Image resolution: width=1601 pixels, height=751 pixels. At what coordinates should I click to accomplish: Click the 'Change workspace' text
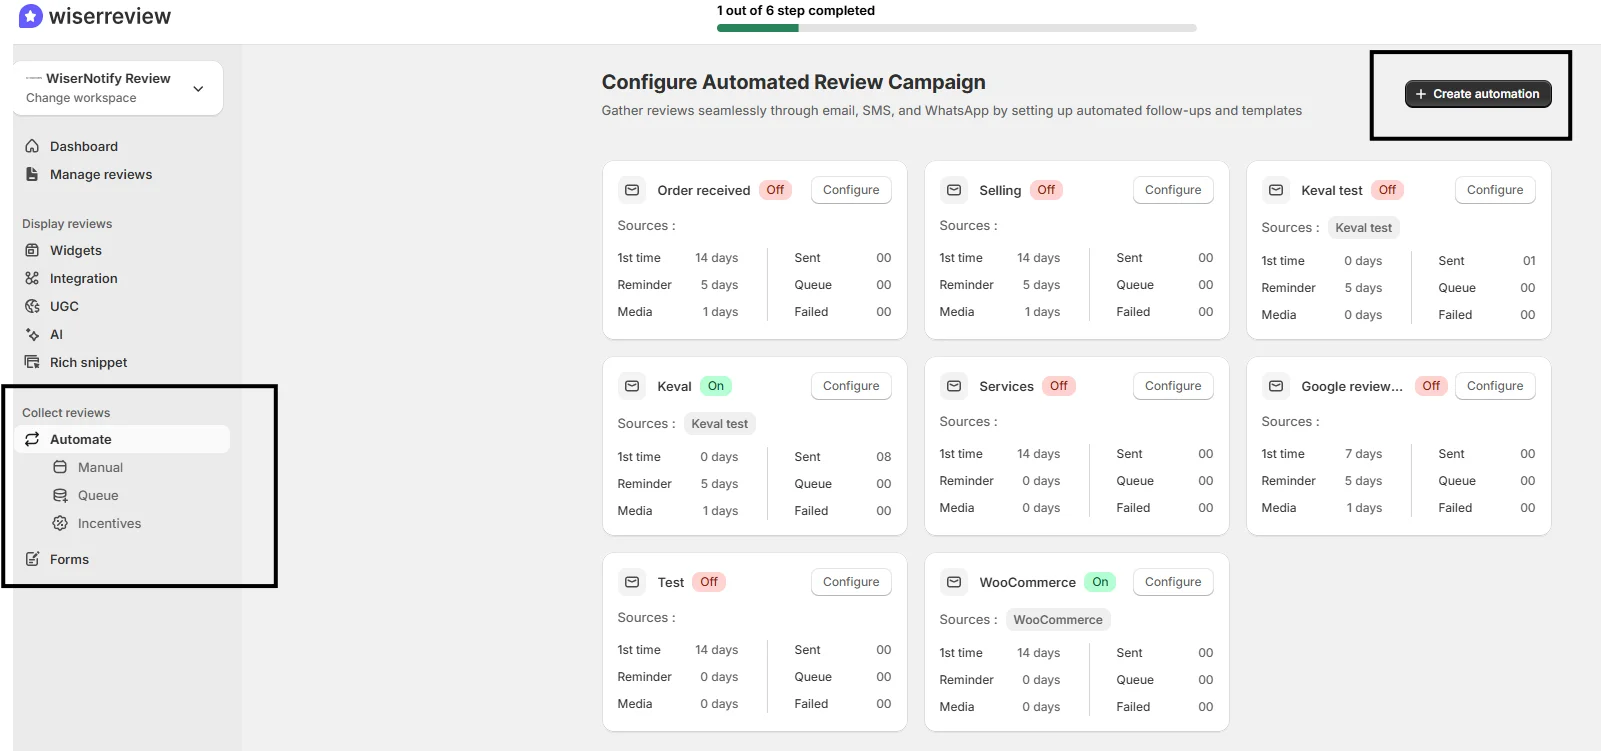81,98
